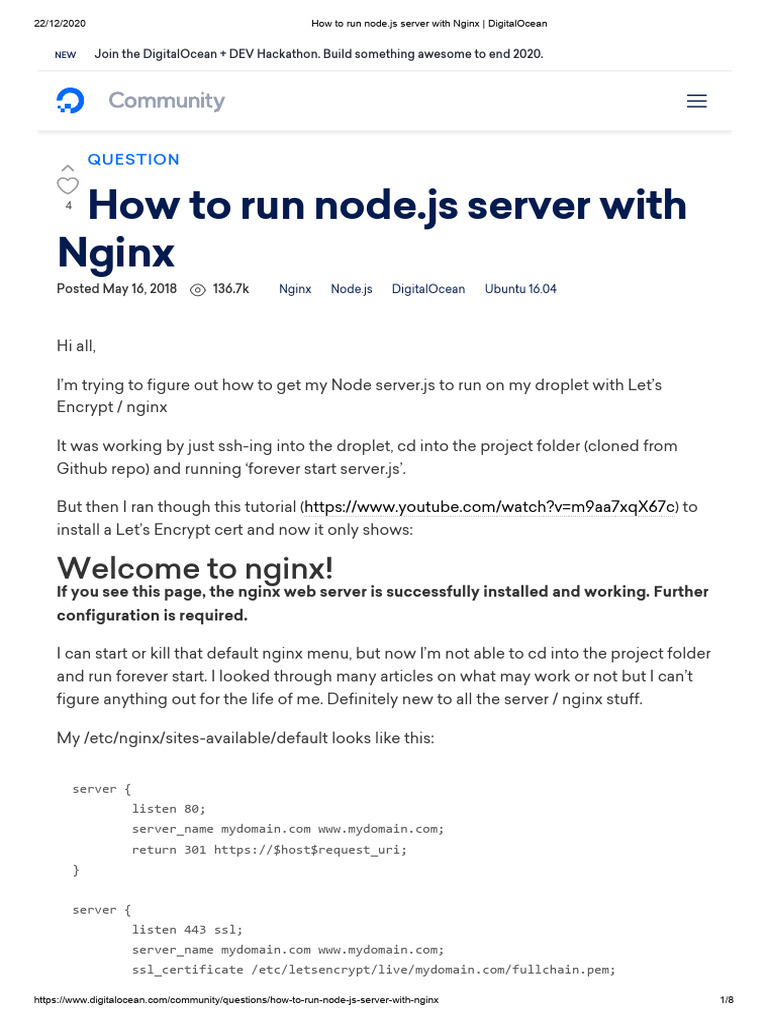
Task: Click the 'return 301' code line
Action: pyautogui.click(x=269, y=850)
